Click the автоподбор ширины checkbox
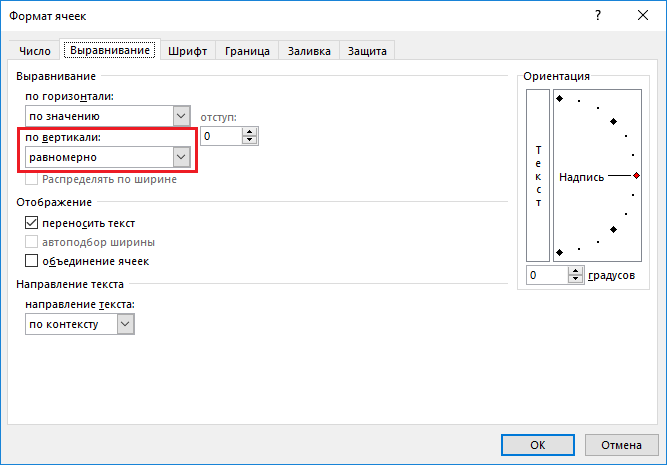The image size is (667, 465). [x=31, y=242]
